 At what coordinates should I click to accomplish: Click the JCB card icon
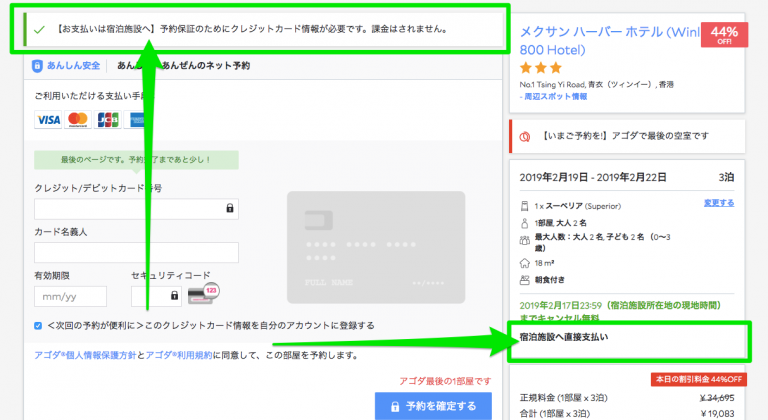pyautogui.click(x=108, y=120)
